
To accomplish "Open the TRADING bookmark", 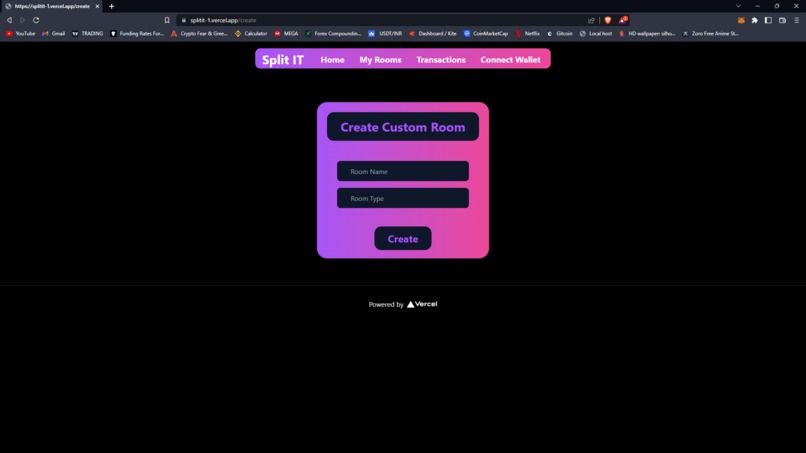I will click(87, 33).
